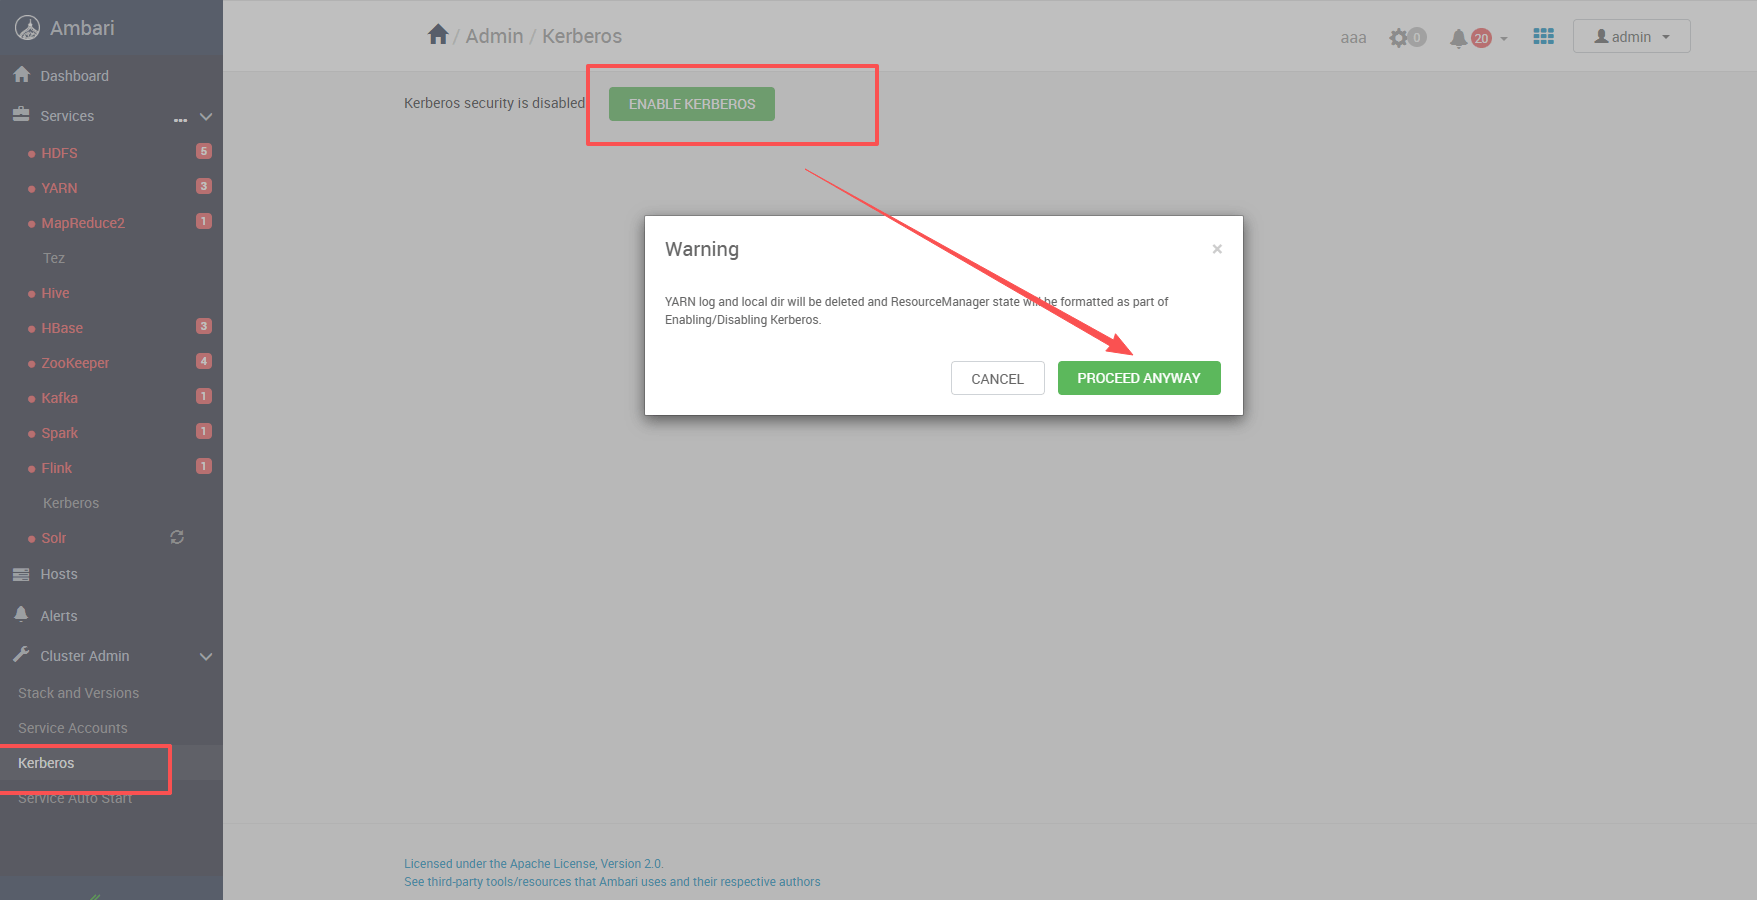Open third-party tools/resources link
The width and height of the screenshot is (1757, 900).
[612, 882]
